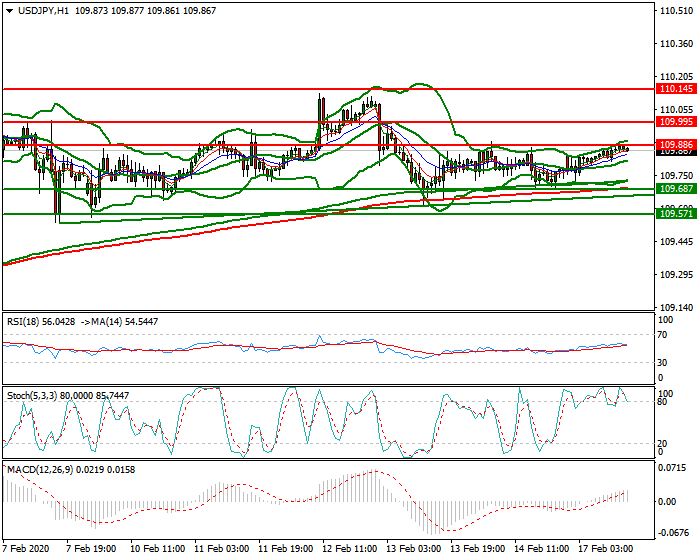Select the red 110.145 resistance price label
This screenshot has height=560, width=700.
pos(677,89)
